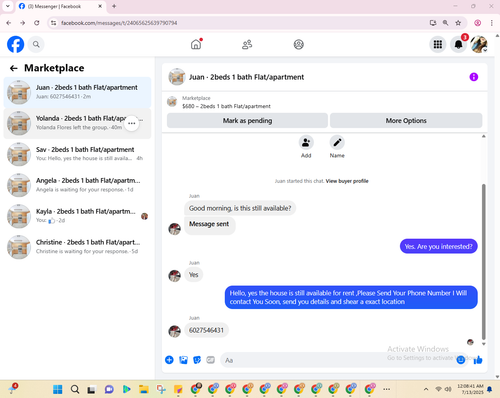Click Juan's phone number message 6027546431
500x398 pixels.
coord(206,330)
